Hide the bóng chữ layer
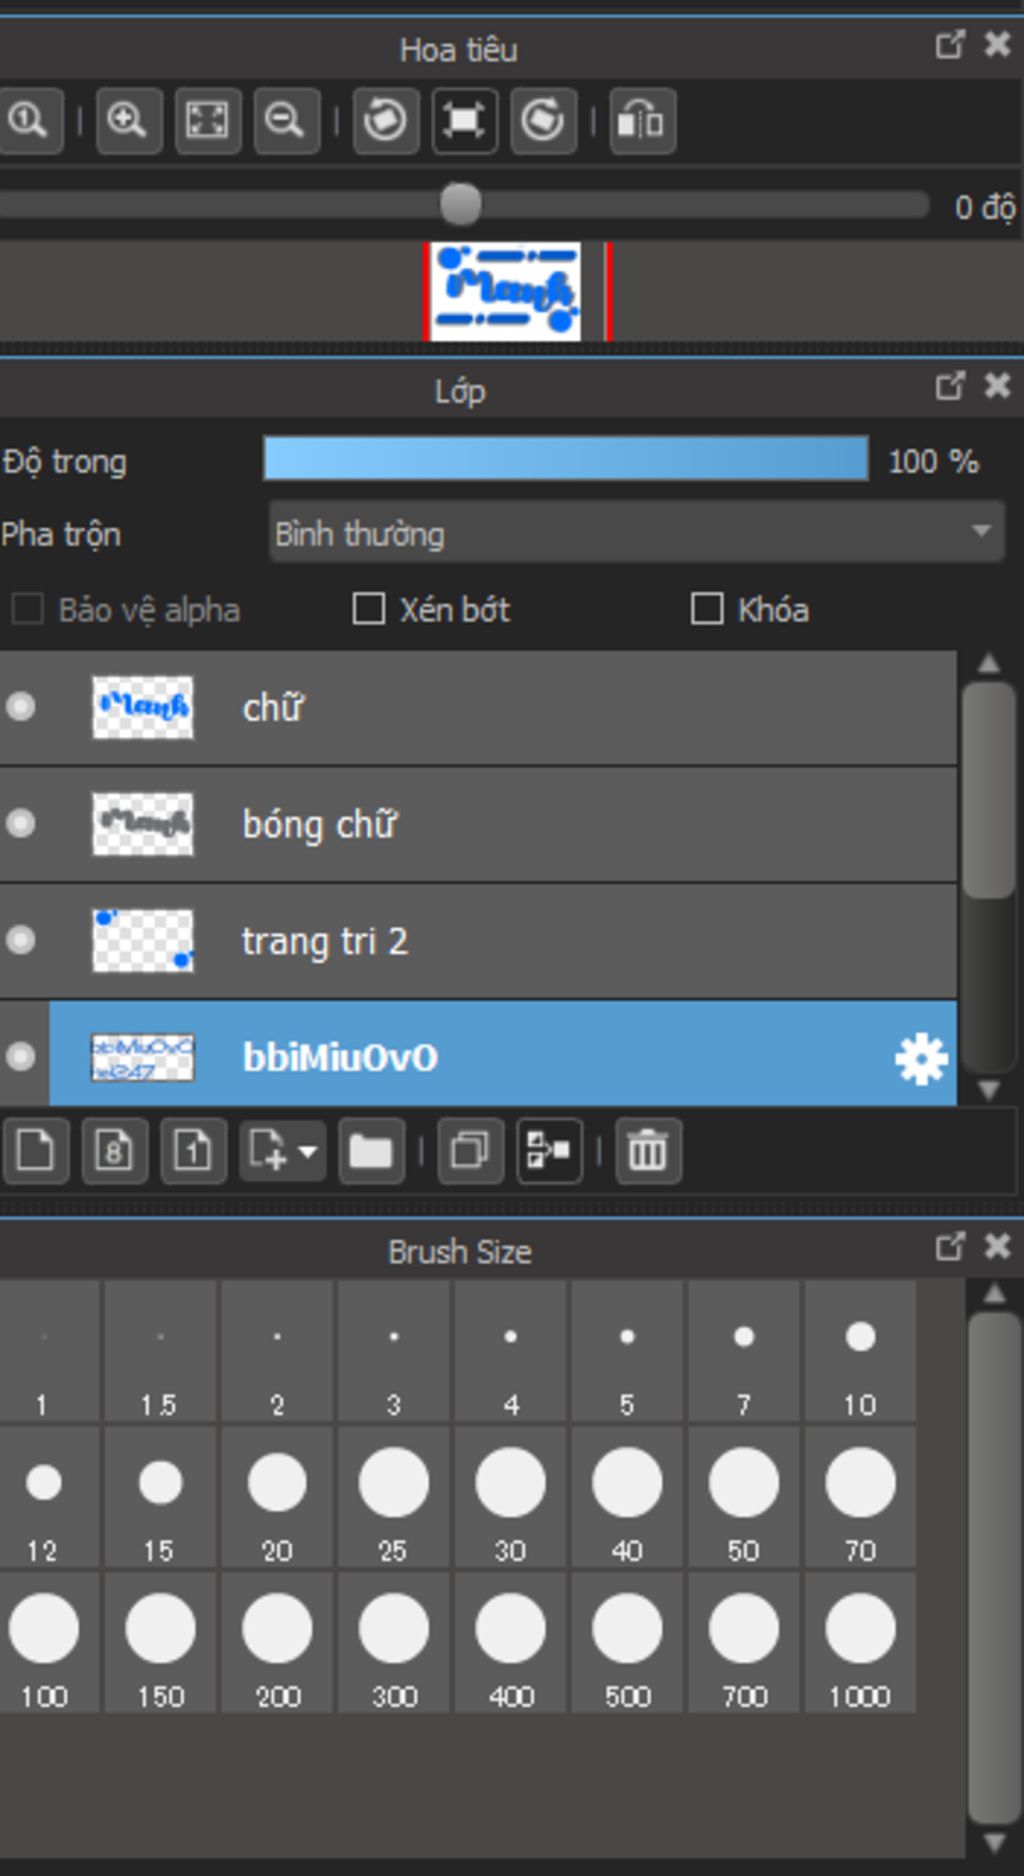 [x=21, y=823]
